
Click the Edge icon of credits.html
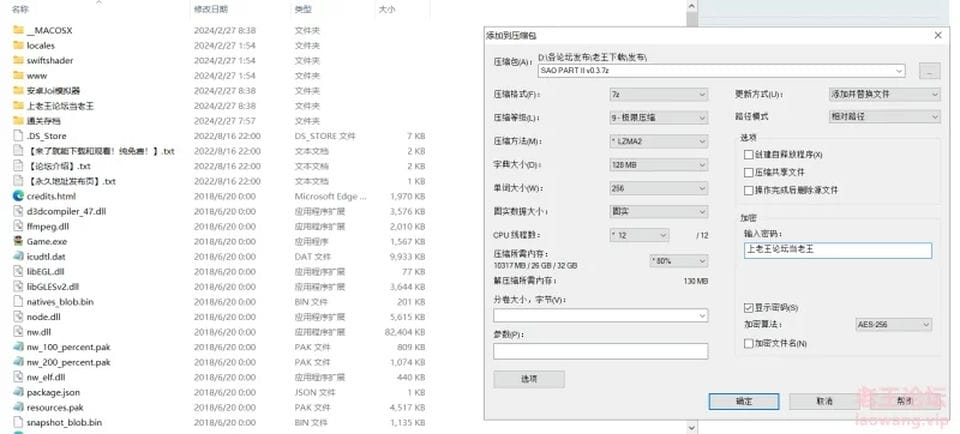point(18,196)
